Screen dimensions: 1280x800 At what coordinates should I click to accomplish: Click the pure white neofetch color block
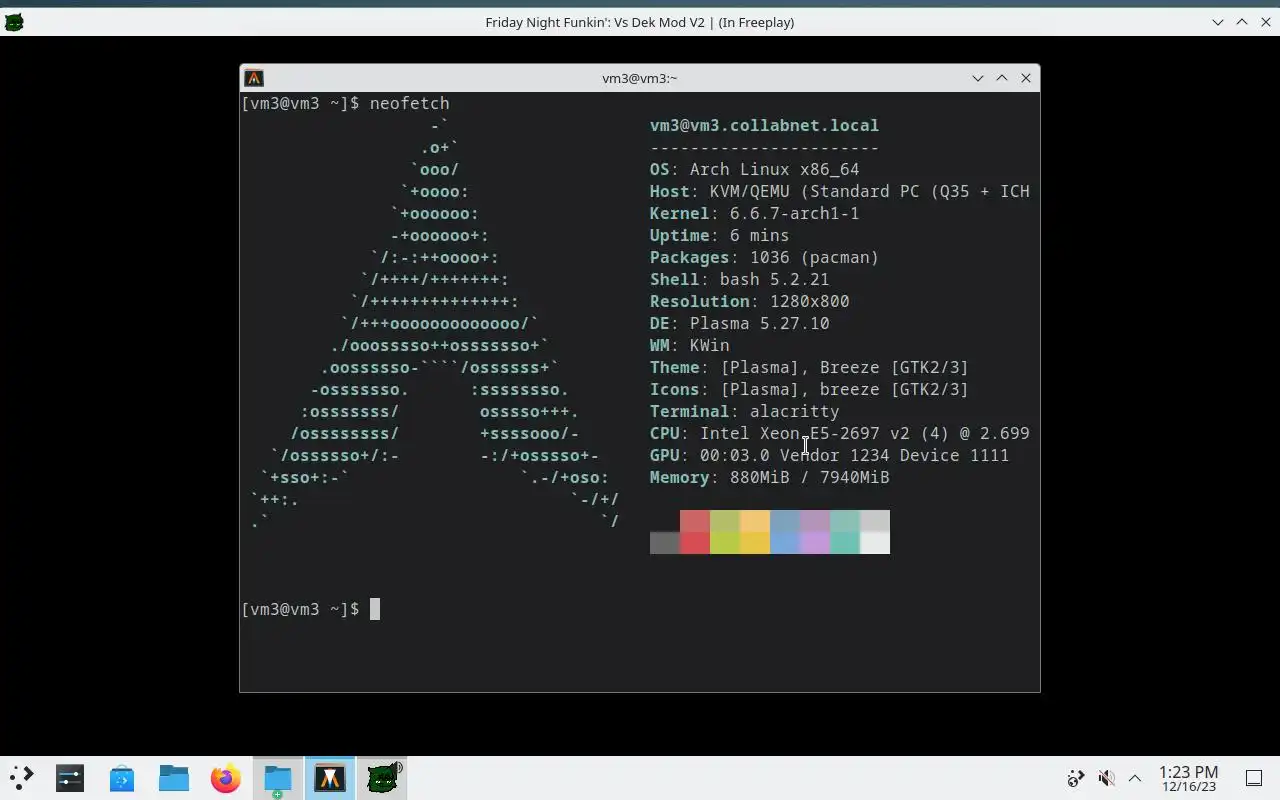[x=875, y=543]
